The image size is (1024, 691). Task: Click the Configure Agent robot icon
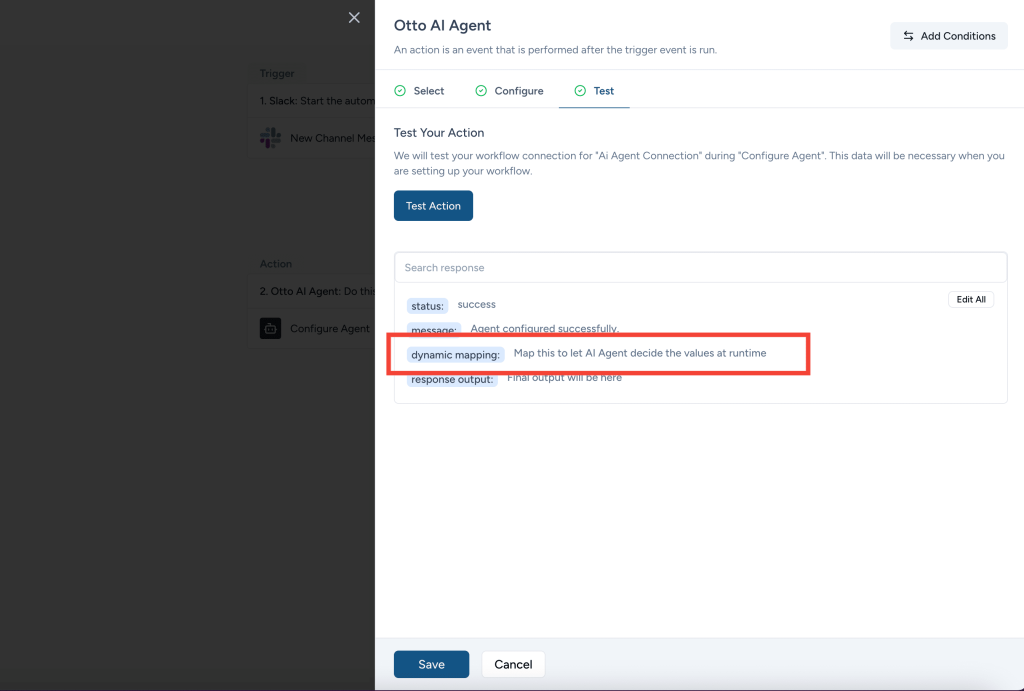[x=270, y=328]
